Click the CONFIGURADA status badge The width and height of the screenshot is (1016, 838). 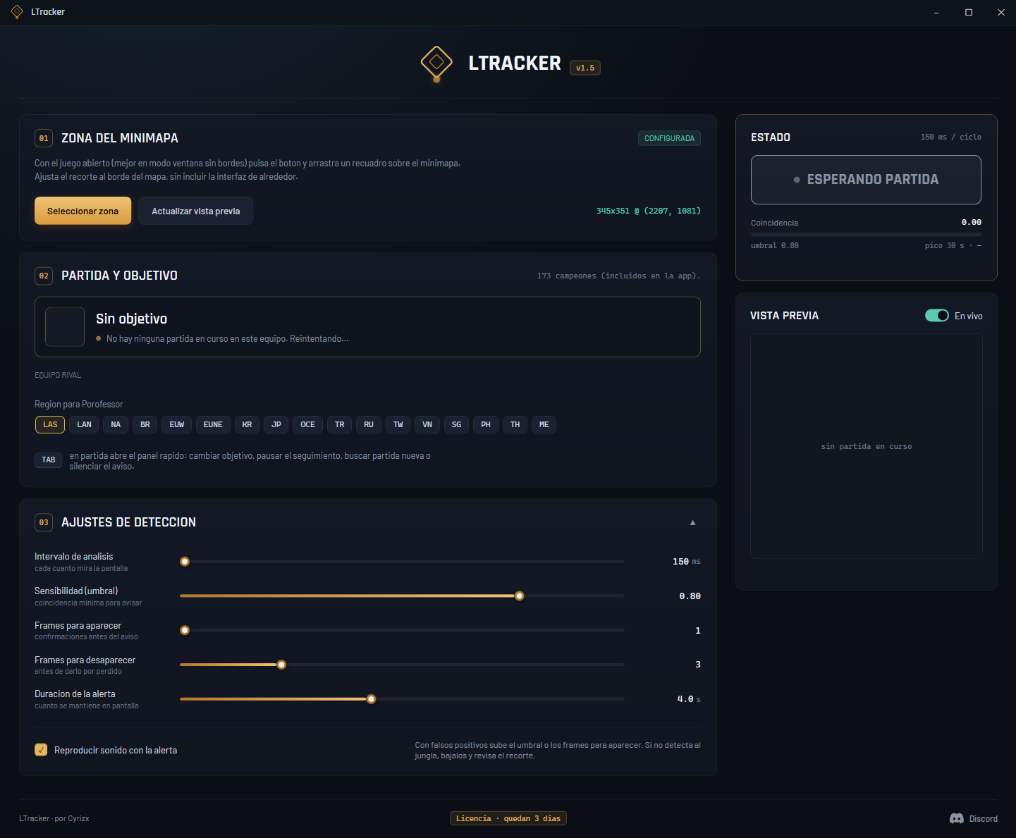click(x=669, y=138)
